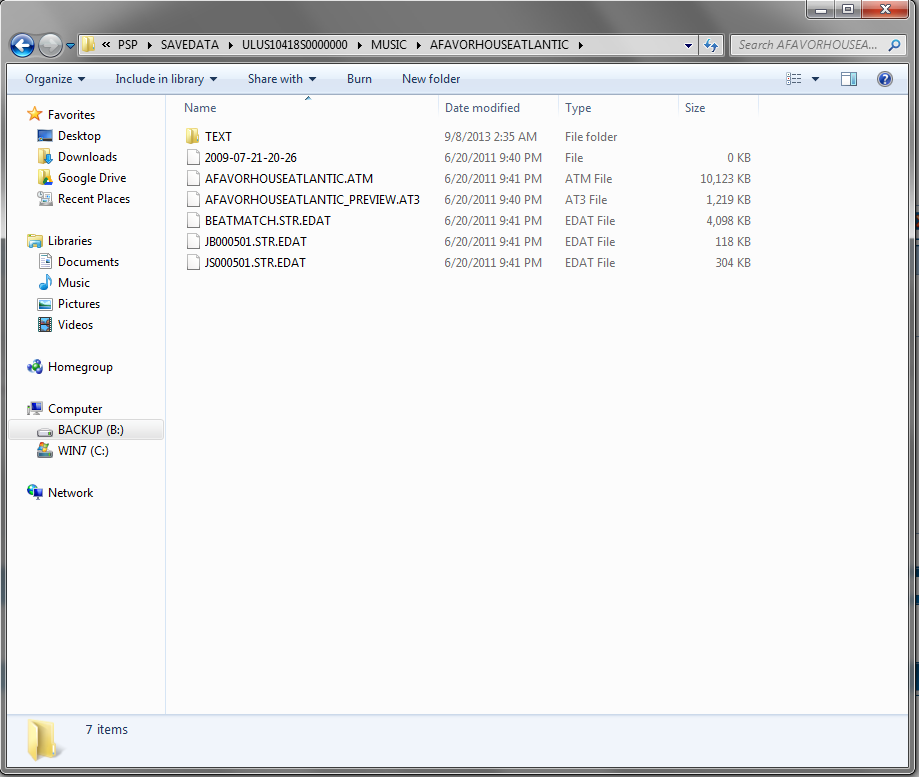Open Downloads in Favorites
Screen dimensions: 919x777
(87, 157)
